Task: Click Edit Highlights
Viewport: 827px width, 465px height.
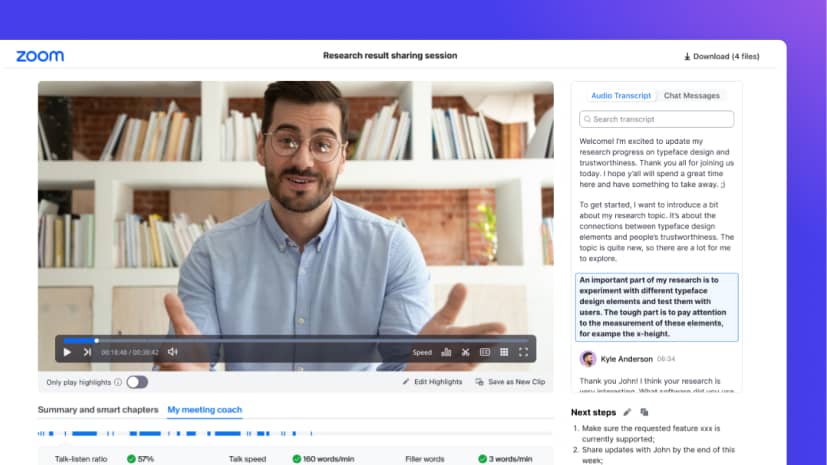Action: click(432, 382)
